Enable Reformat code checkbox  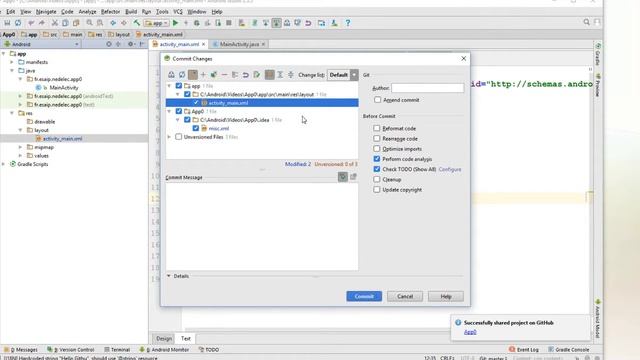377,128
